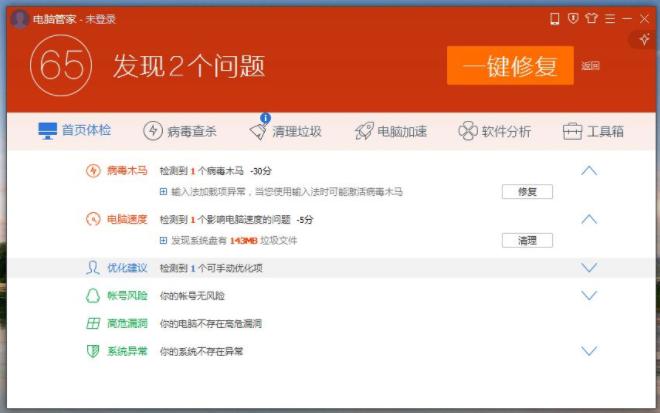Click the rocket icon of 电脑加速

pos(364,131)
